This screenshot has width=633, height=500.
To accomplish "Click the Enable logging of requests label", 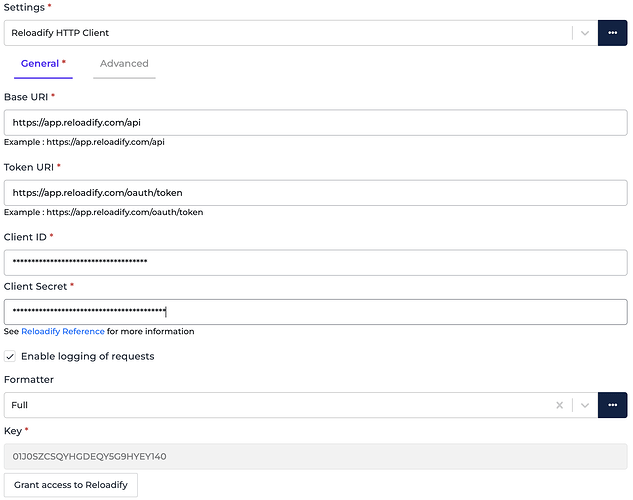I will tap(88, 356).
